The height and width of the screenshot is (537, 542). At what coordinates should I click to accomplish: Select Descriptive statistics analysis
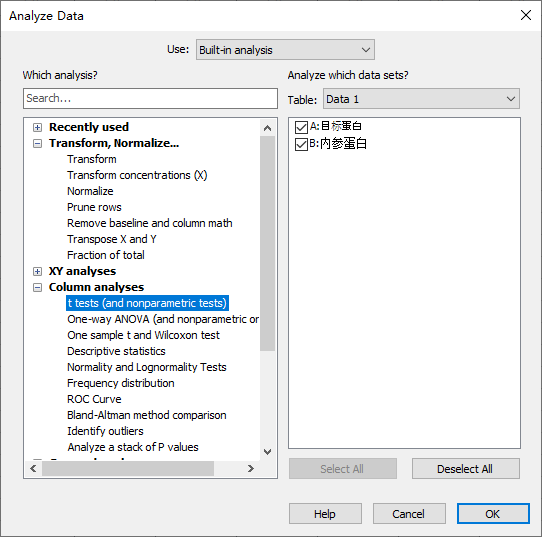click(116, 351)
